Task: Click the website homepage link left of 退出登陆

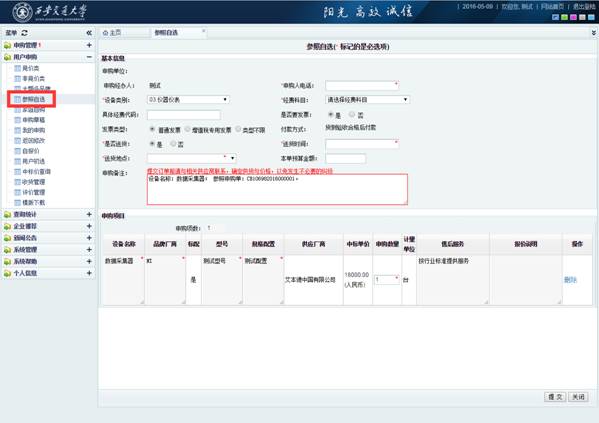Action: coord(552,6)
